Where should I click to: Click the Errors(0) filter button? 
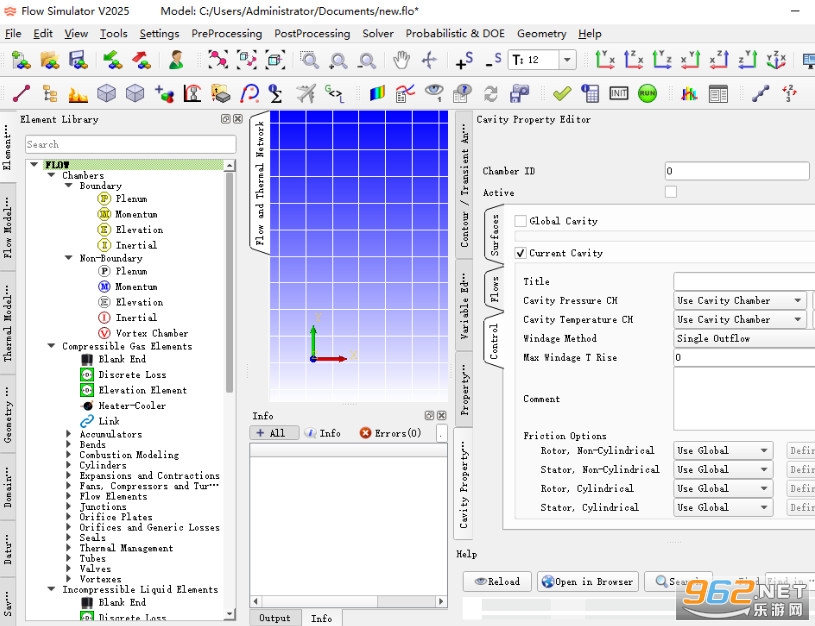[391, 433]
